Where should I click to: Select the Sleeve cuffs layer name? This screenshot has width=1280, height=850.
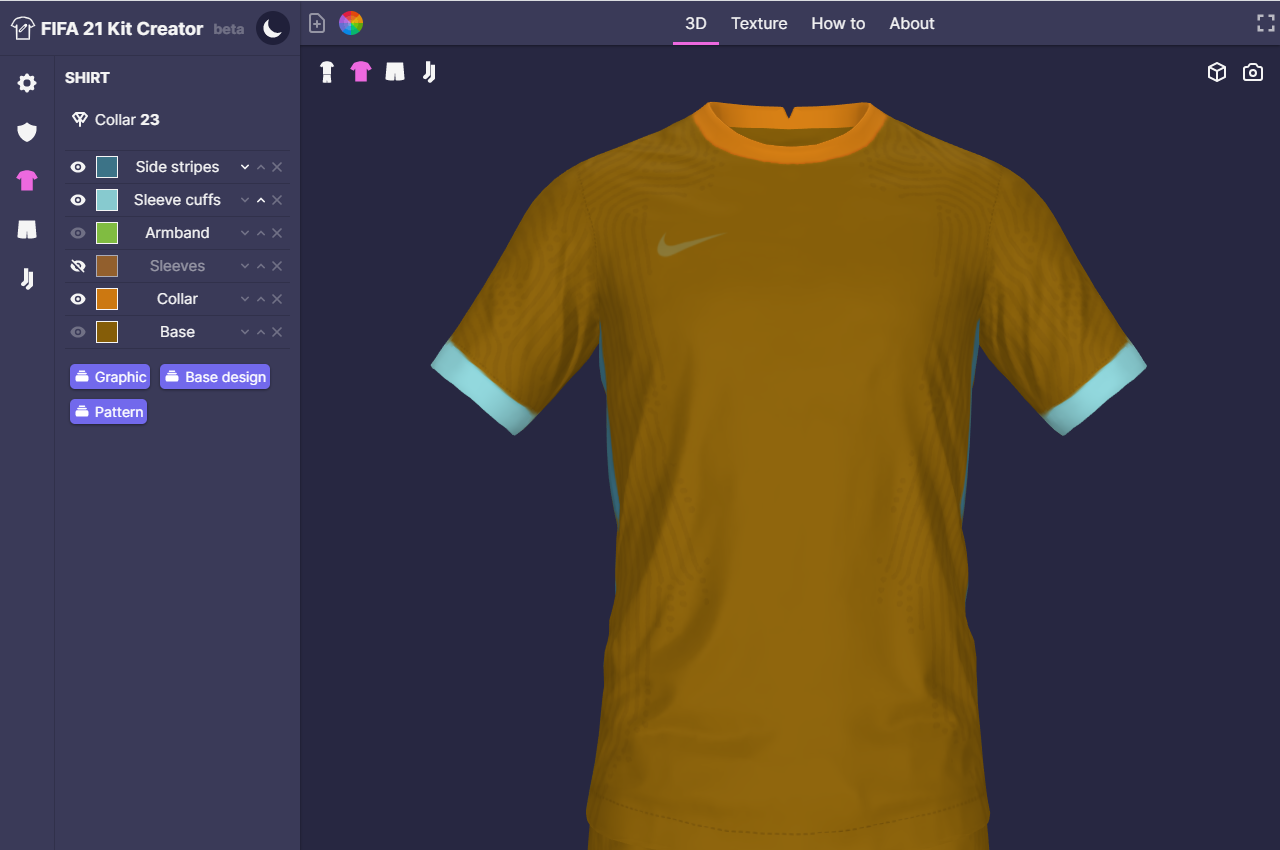click(177, 200)
